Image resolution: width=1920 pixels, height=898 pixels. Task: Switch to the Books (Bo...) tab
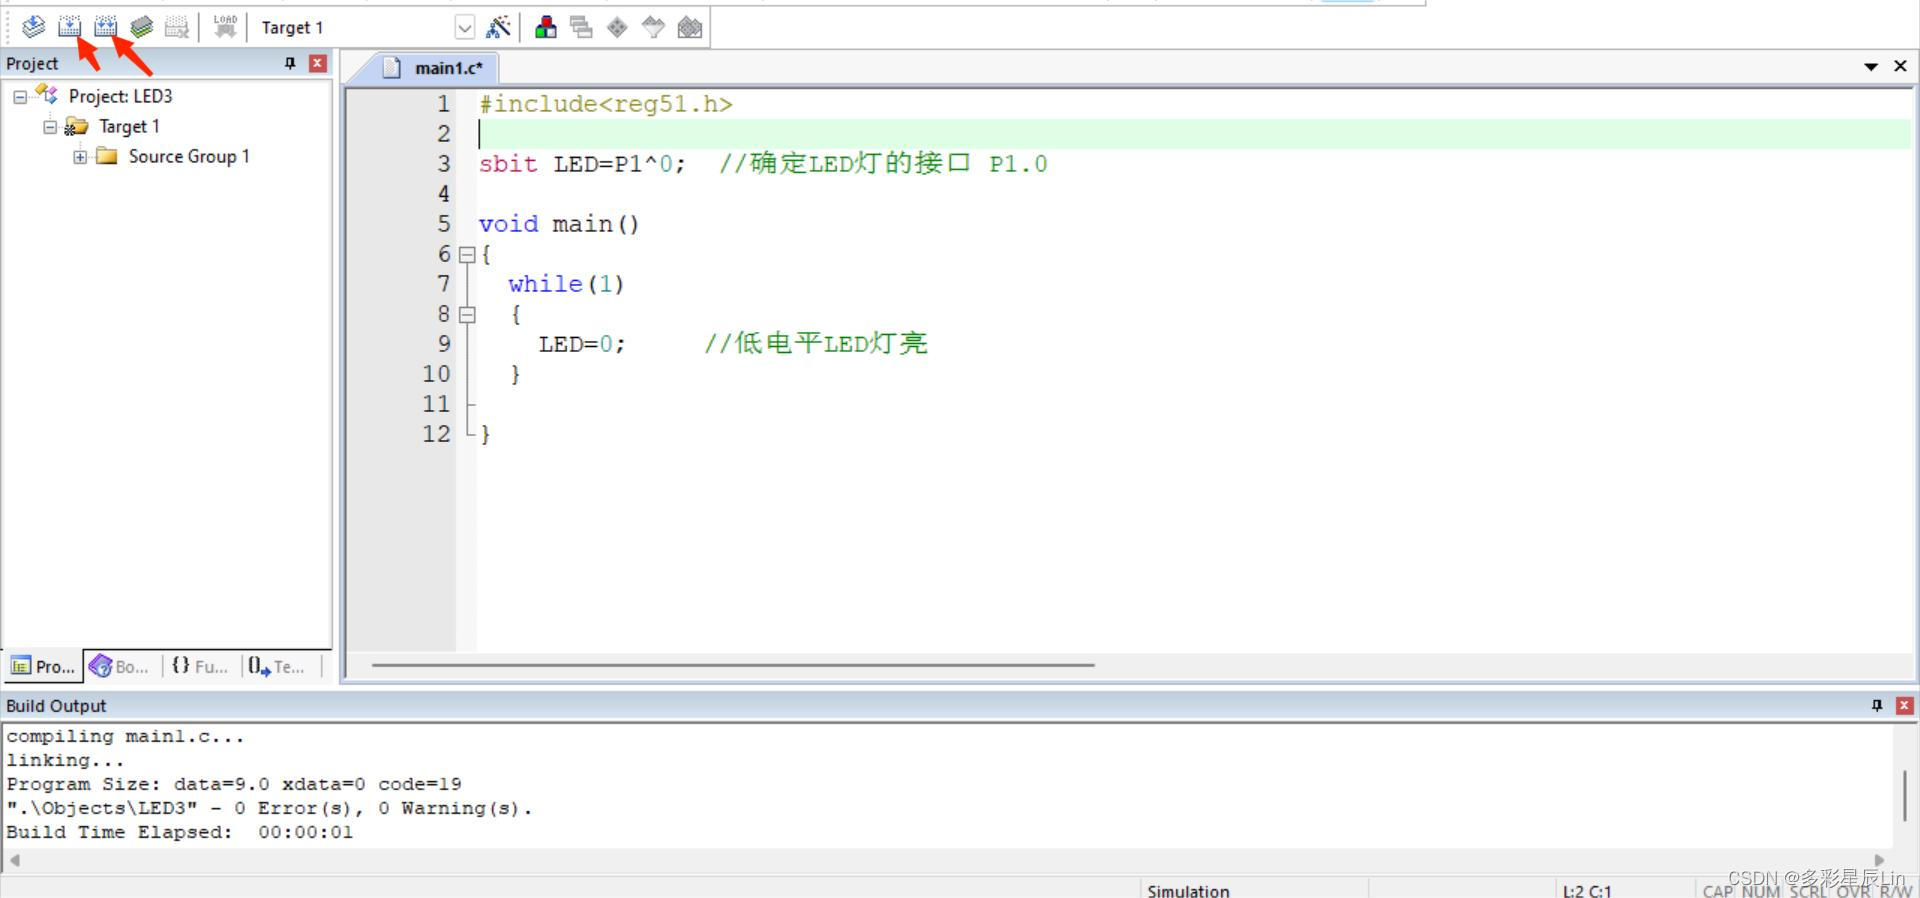pos(120,666)
